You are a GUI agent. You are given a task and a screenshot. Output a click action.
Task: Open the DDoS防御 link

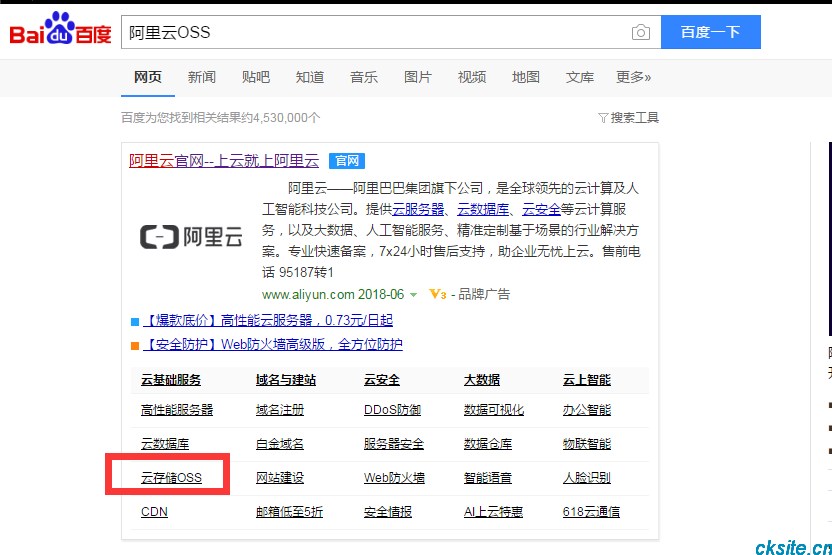(393, 410)
